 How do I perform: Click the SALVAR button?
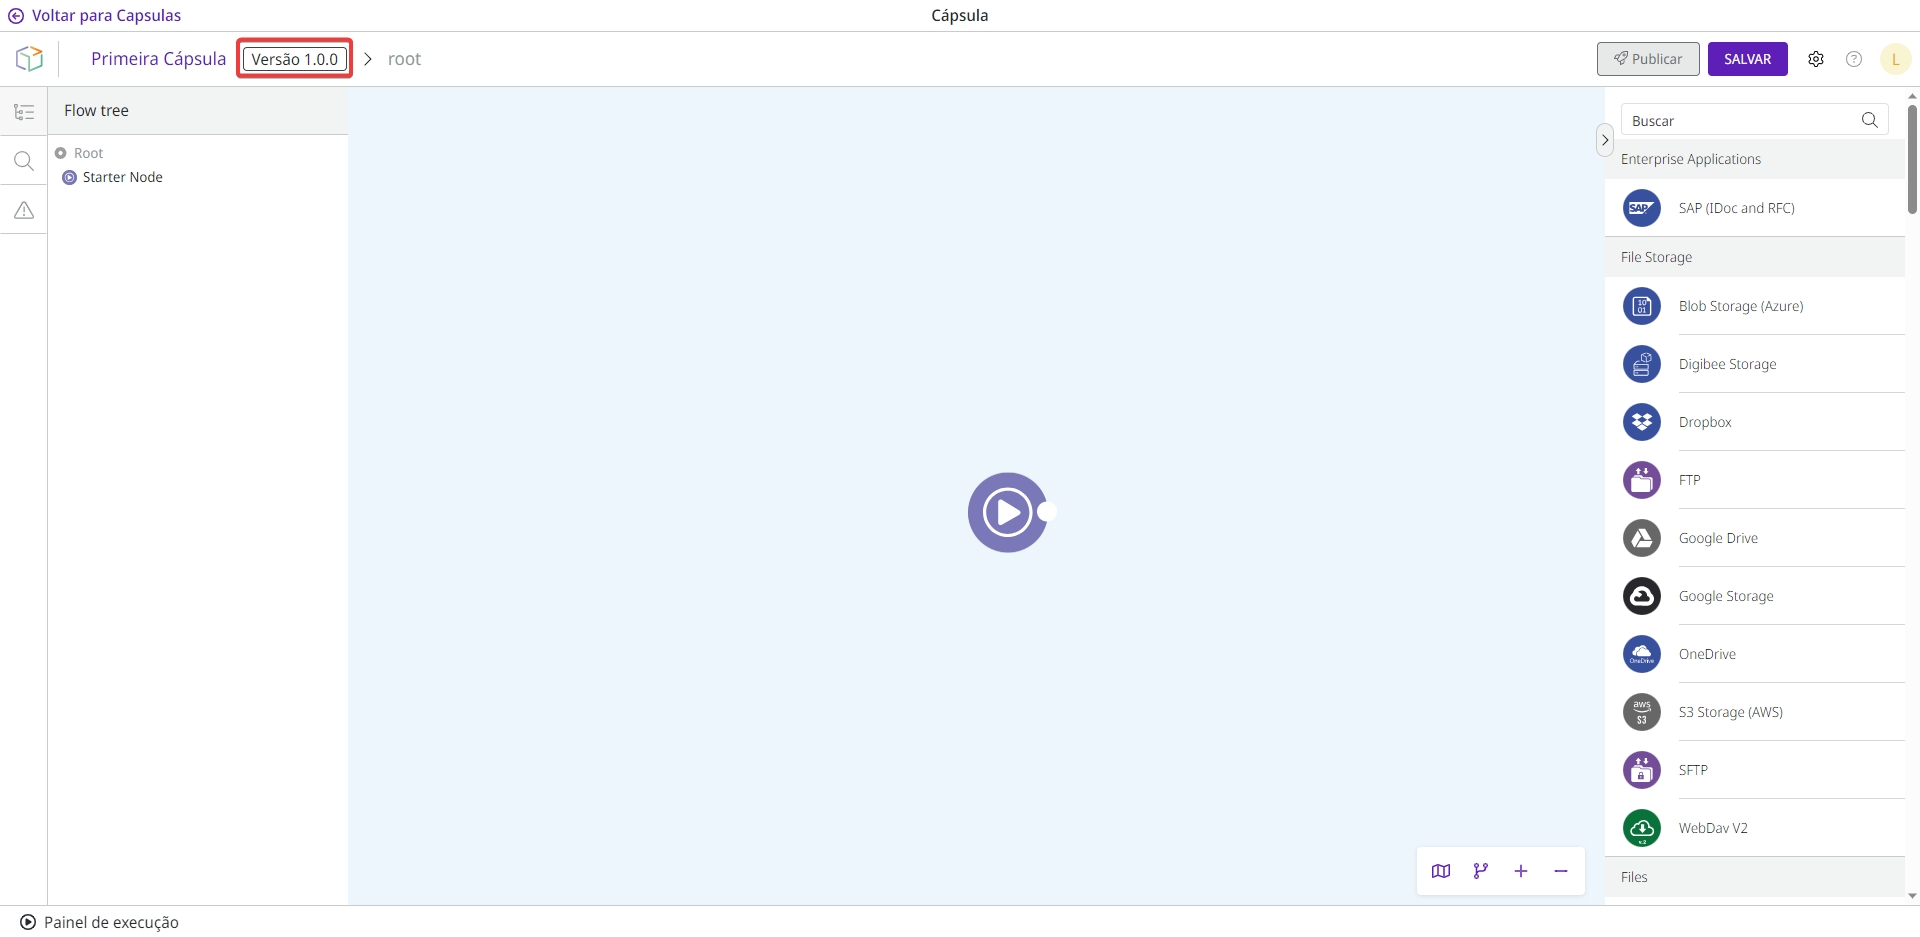pyautogui.click(x=1748, y=59)
